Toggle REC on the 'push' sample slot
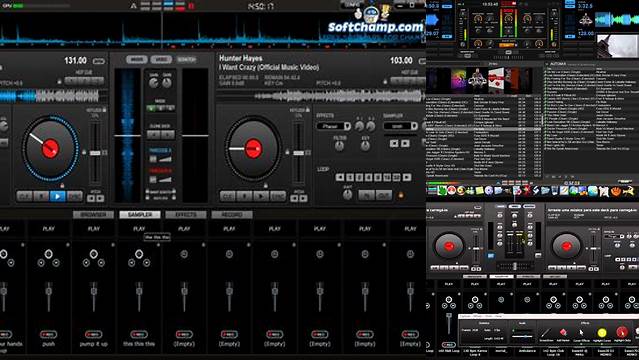The height and width of the screenshot is (360, 639). coord(48,334)
